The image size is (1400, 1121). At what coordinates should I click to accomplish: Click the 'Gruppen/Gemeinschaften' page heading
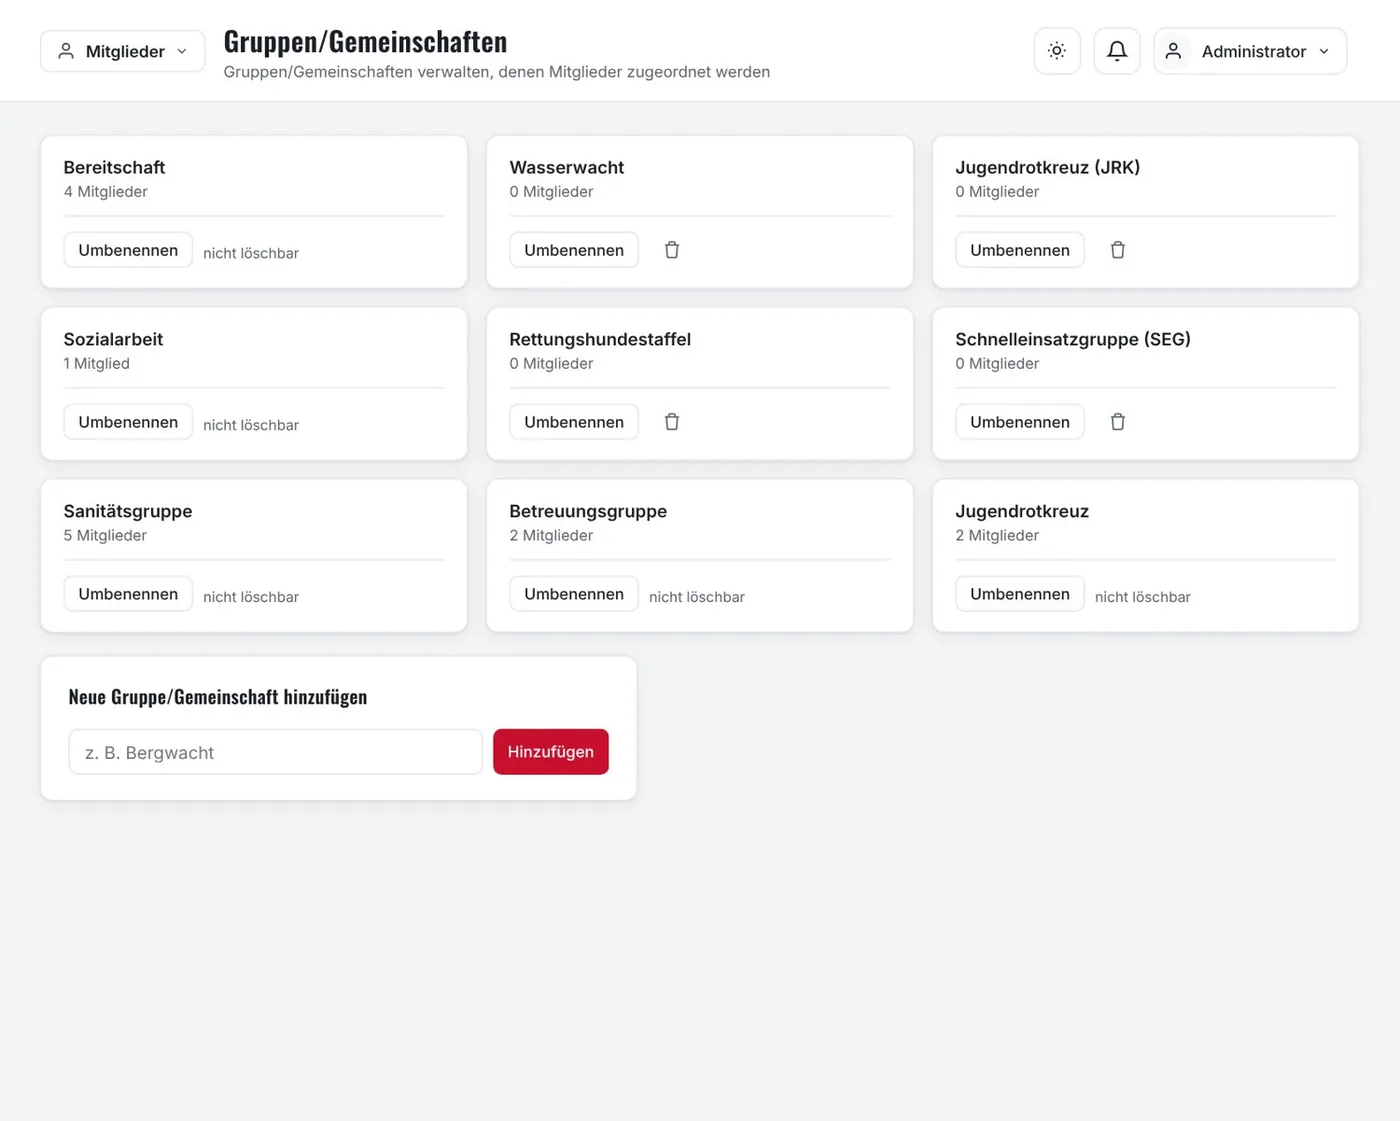point(365,42)
